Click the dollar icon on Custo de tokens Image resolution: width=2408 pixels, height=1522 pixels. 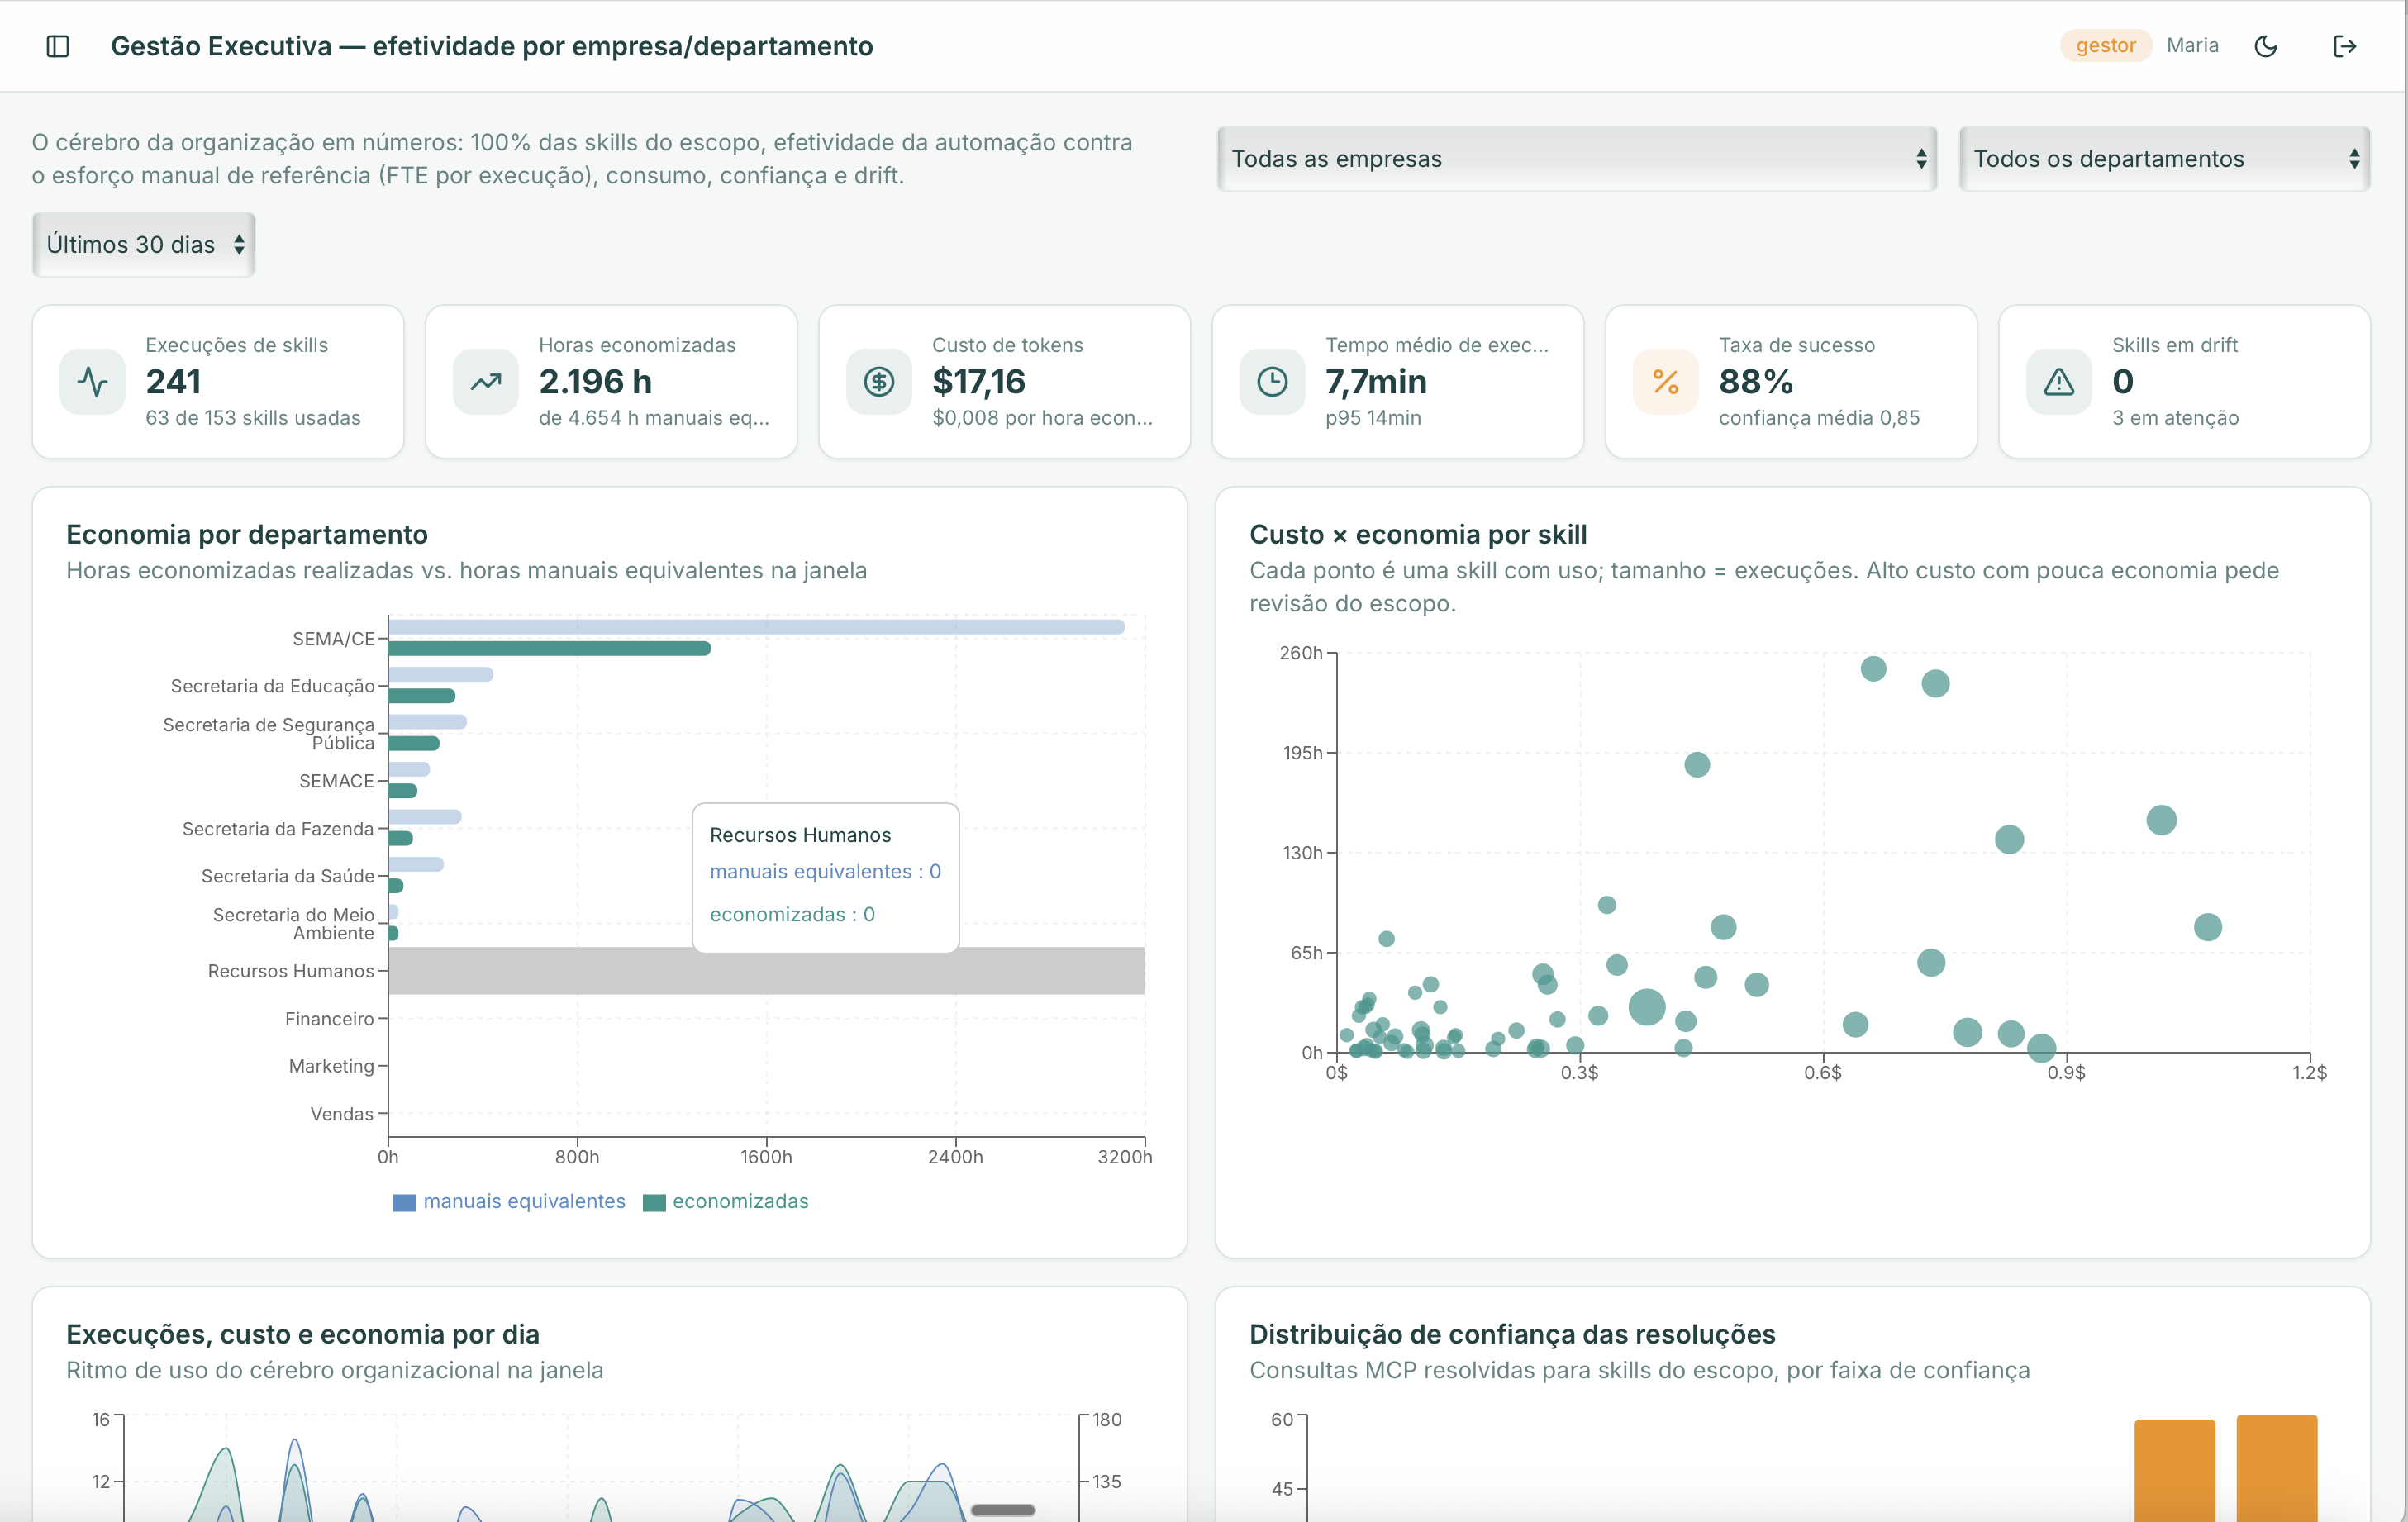pos(879,381)
